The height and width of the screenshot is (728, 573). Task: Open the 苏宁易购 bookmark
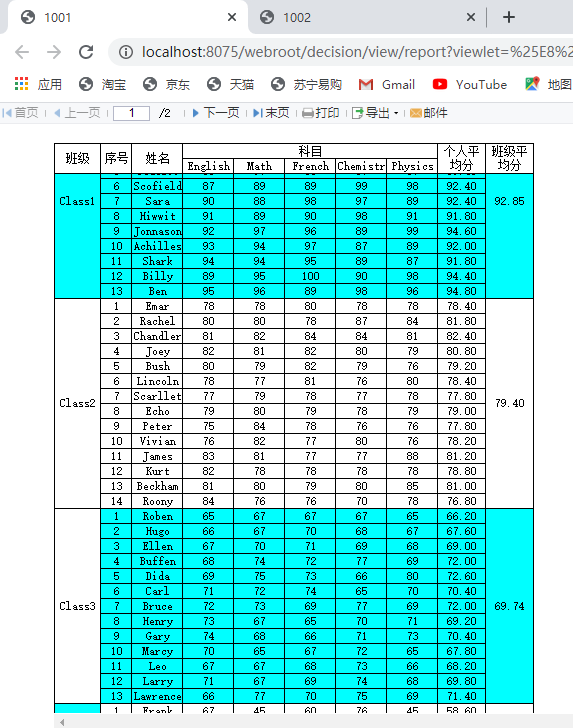[x=306, y=84]
